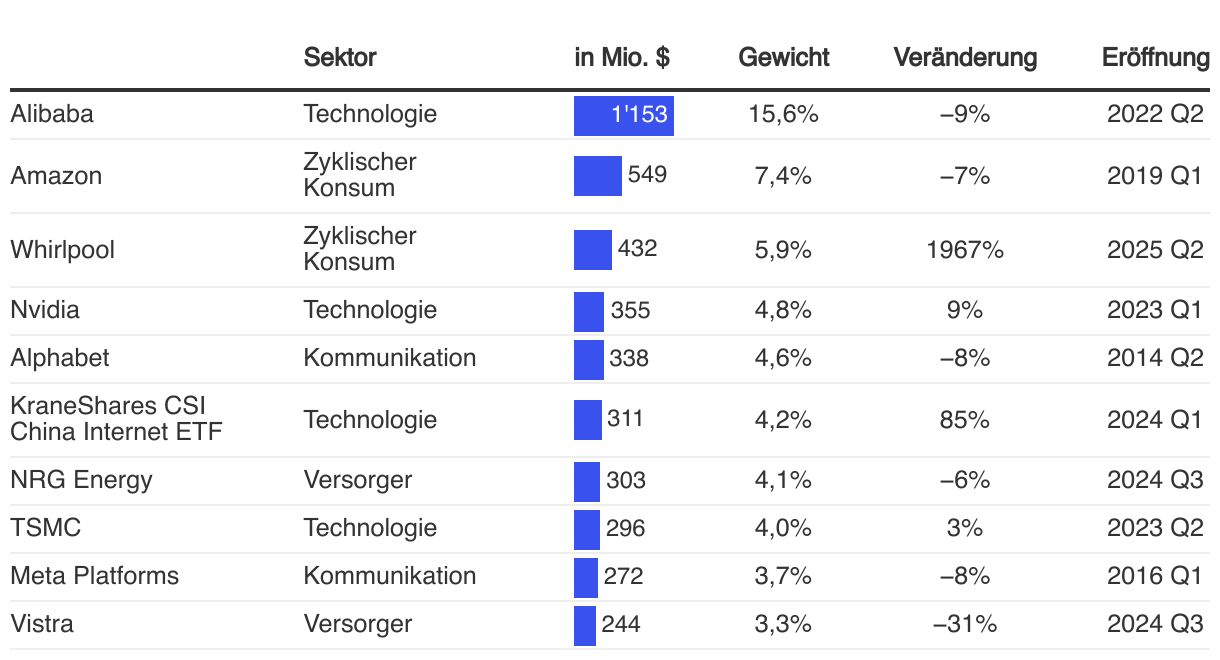Select the Alibaba blue bar showing 1'153
This screenshot has width=1220, height=660.
click(x=624, y=115)
